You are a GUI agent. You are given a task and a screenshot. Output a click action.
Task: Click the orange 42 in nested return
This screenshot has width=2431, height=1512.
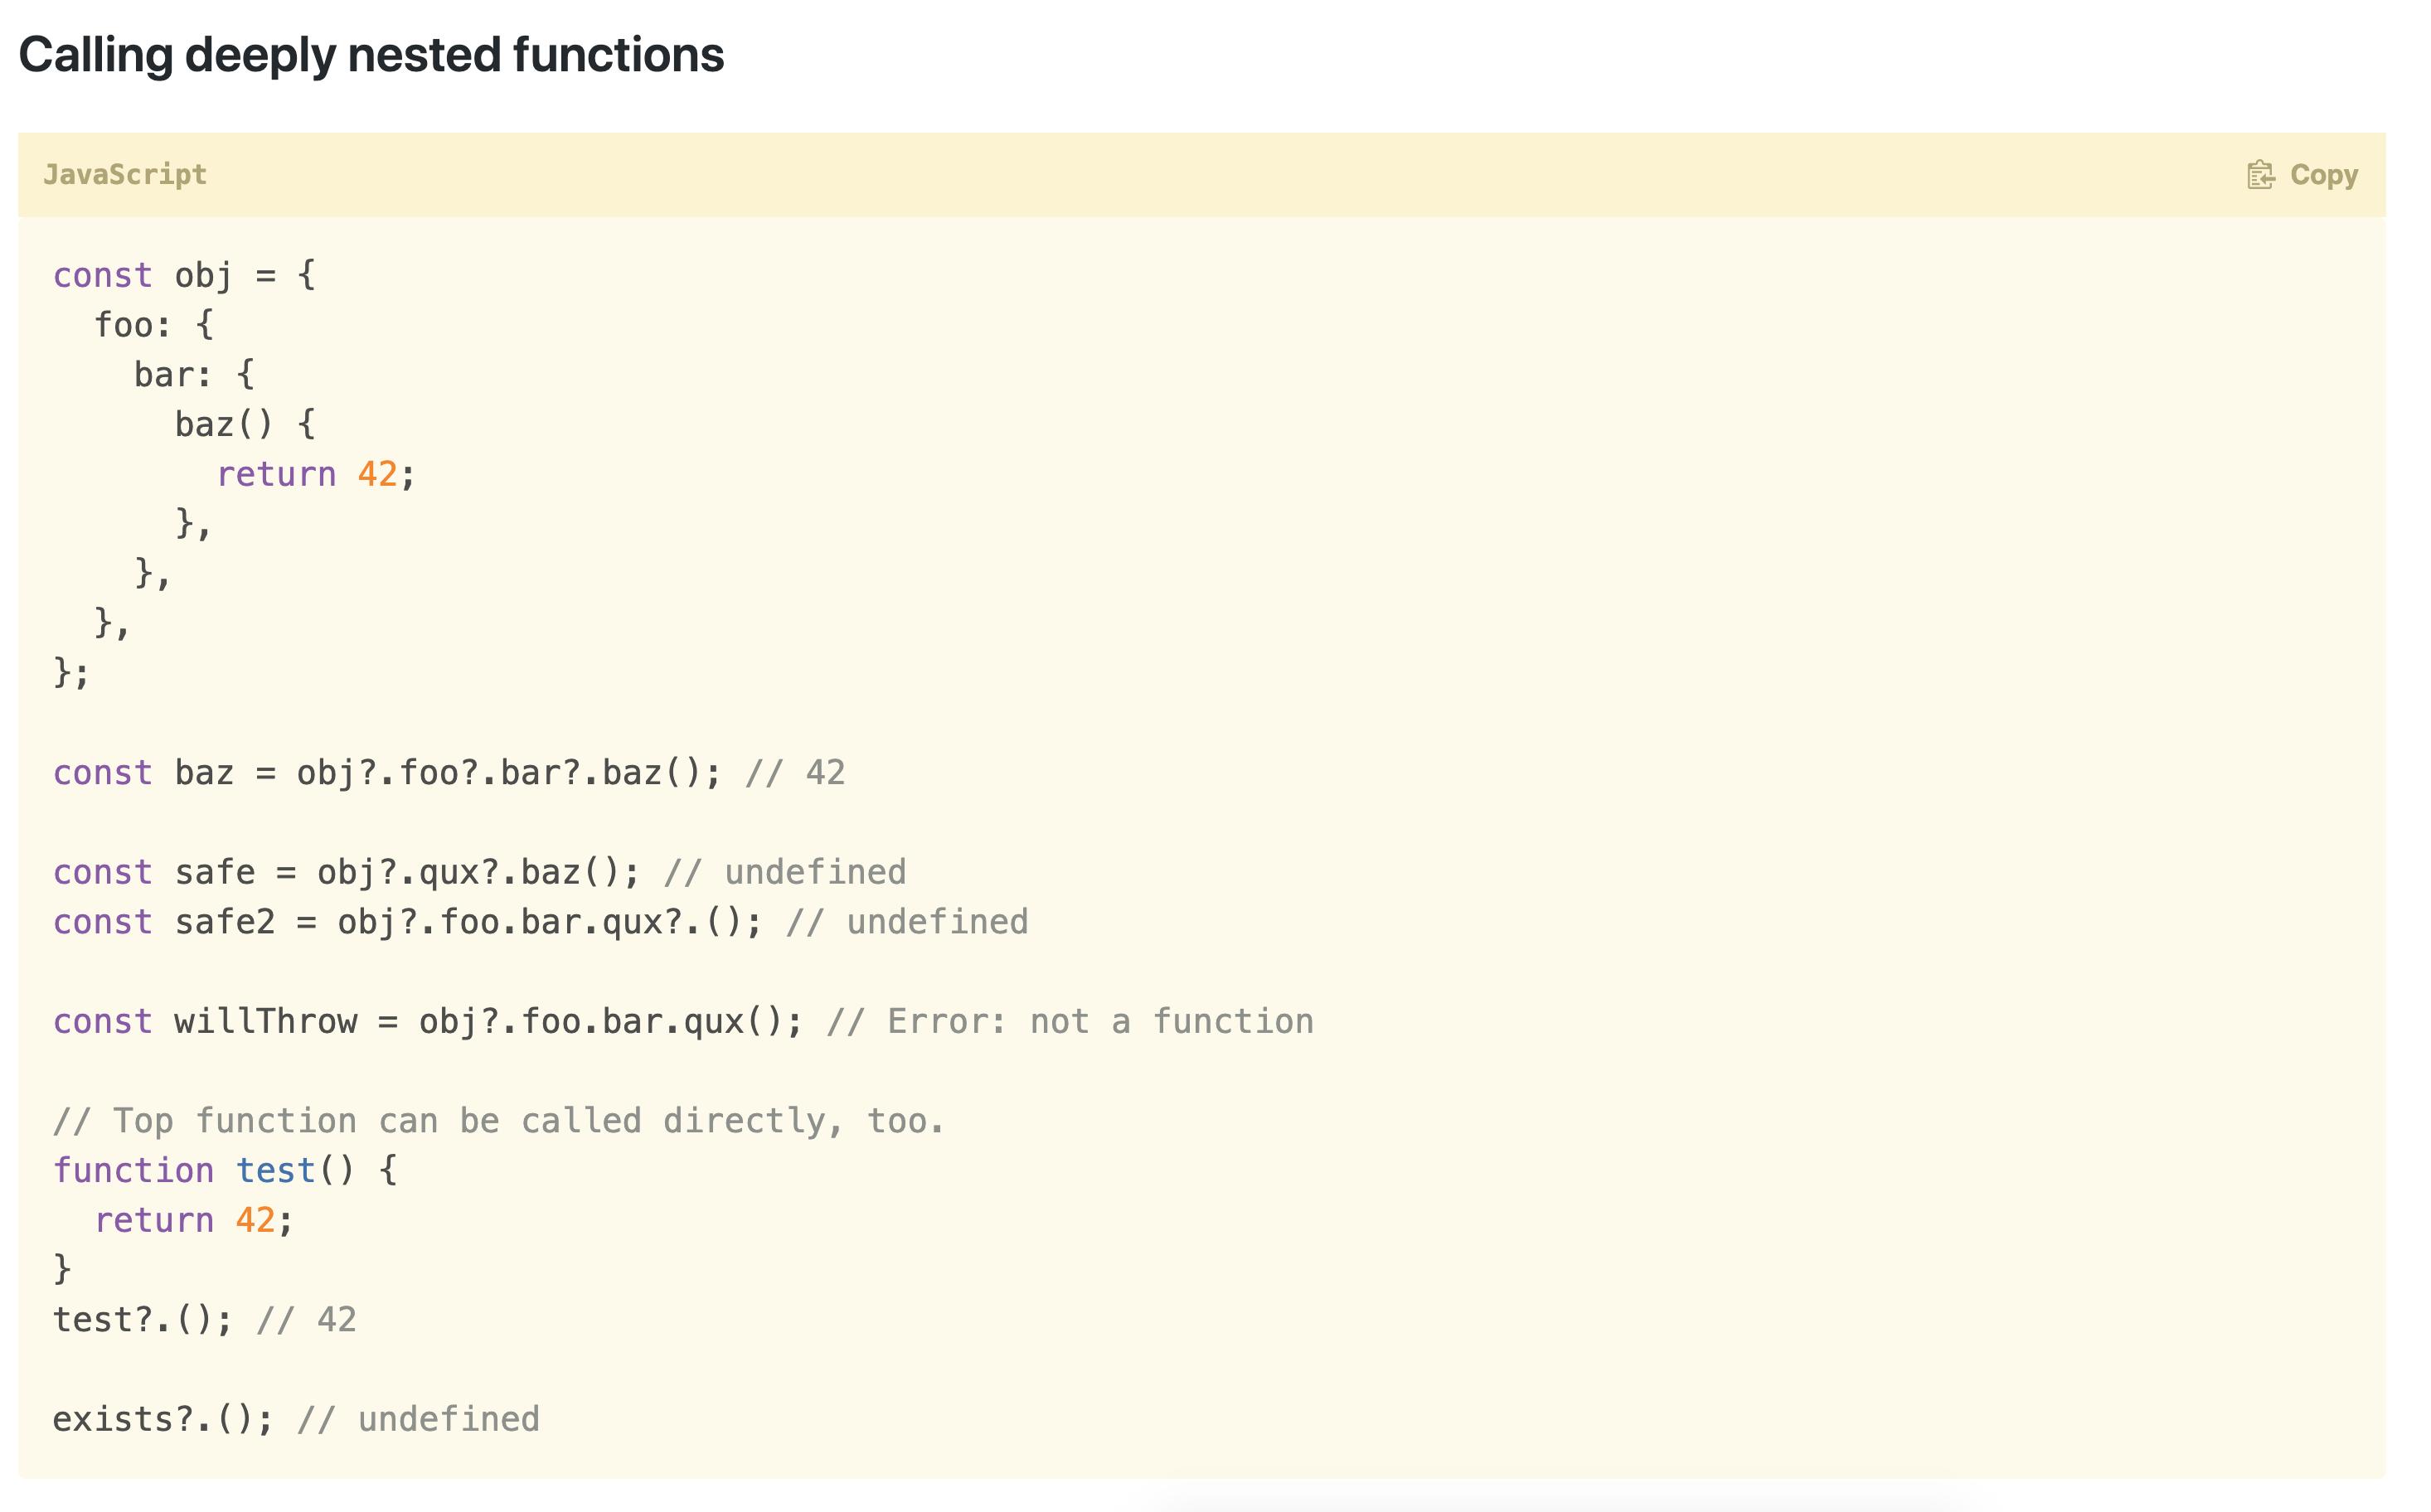pos(378,474)
